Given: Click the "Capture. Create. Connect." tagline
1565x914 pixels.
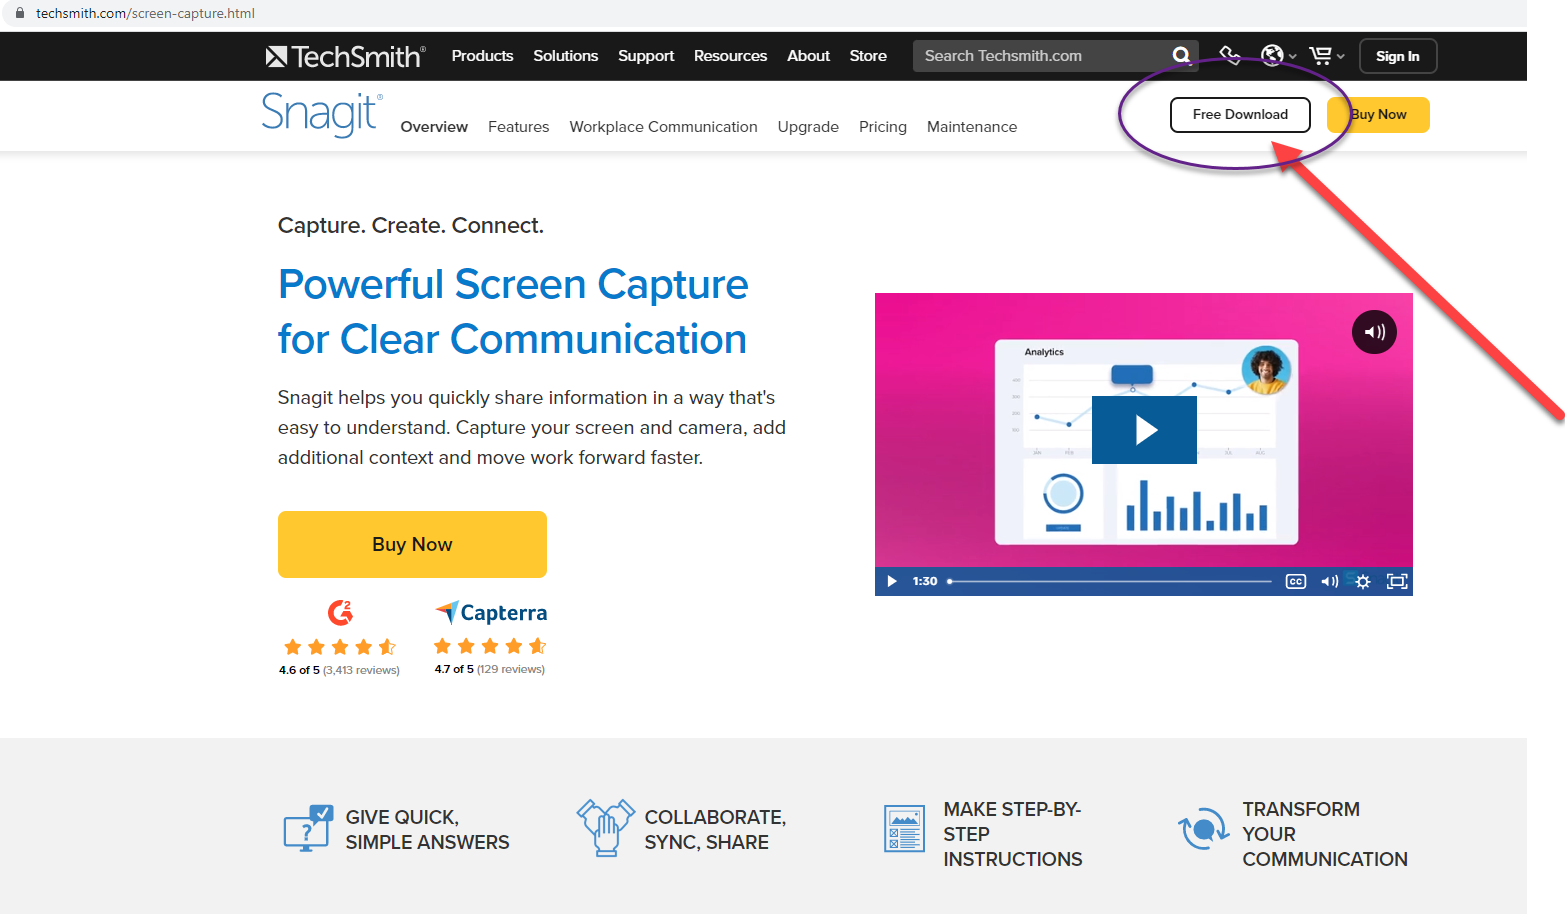Looking at the screenshot, I should pyautogui.click(x=411, y=226).
